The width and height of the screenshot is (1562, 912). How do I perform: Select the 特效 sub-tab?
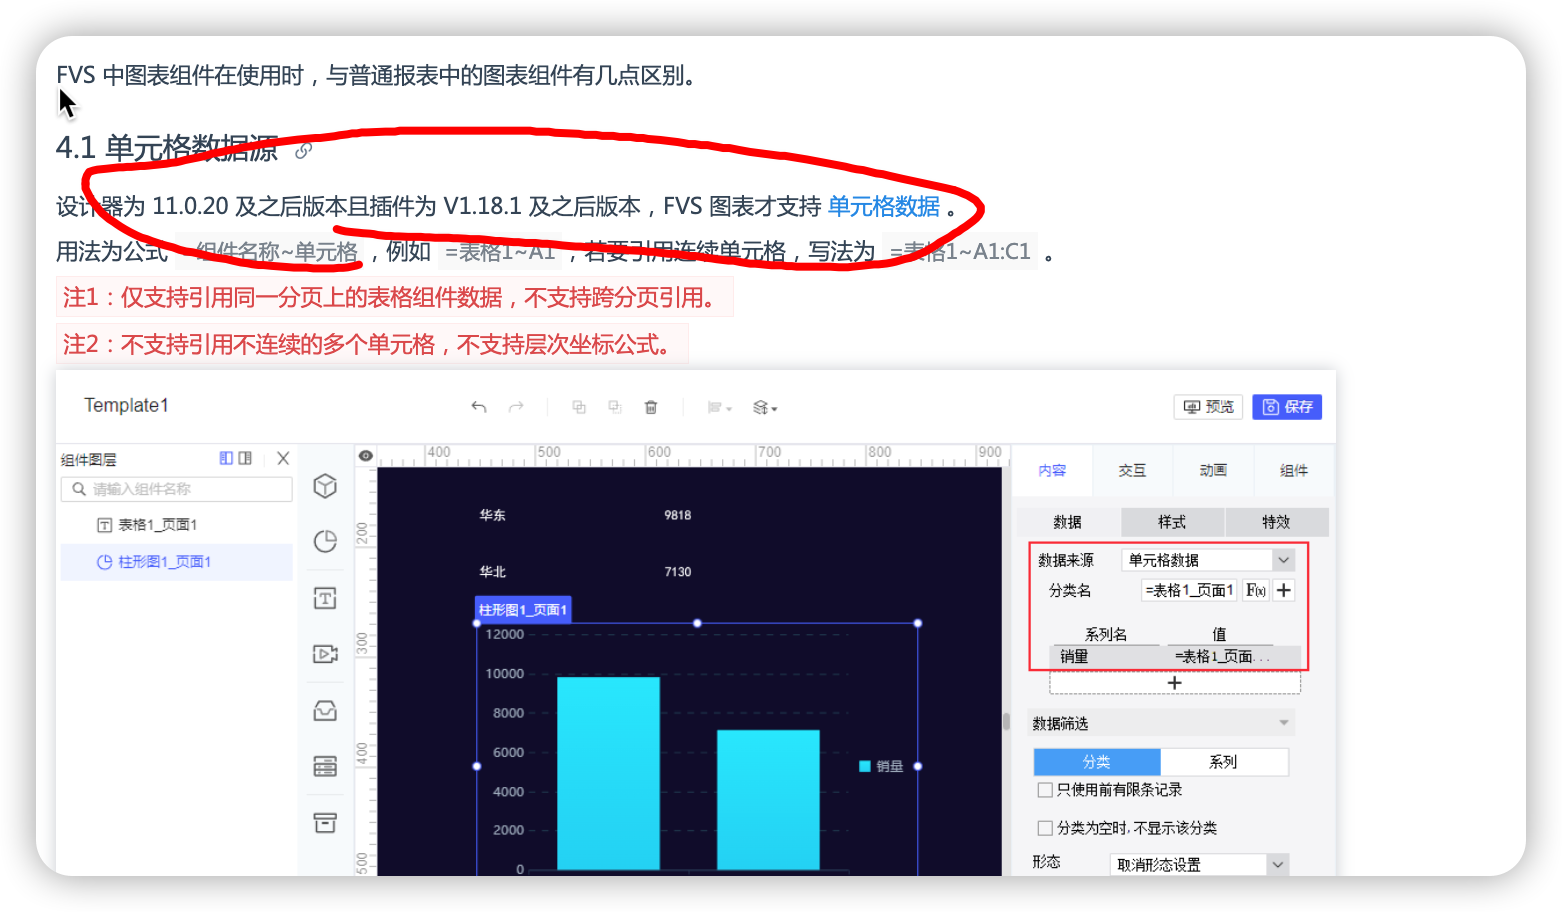[x=1276, y=522]
